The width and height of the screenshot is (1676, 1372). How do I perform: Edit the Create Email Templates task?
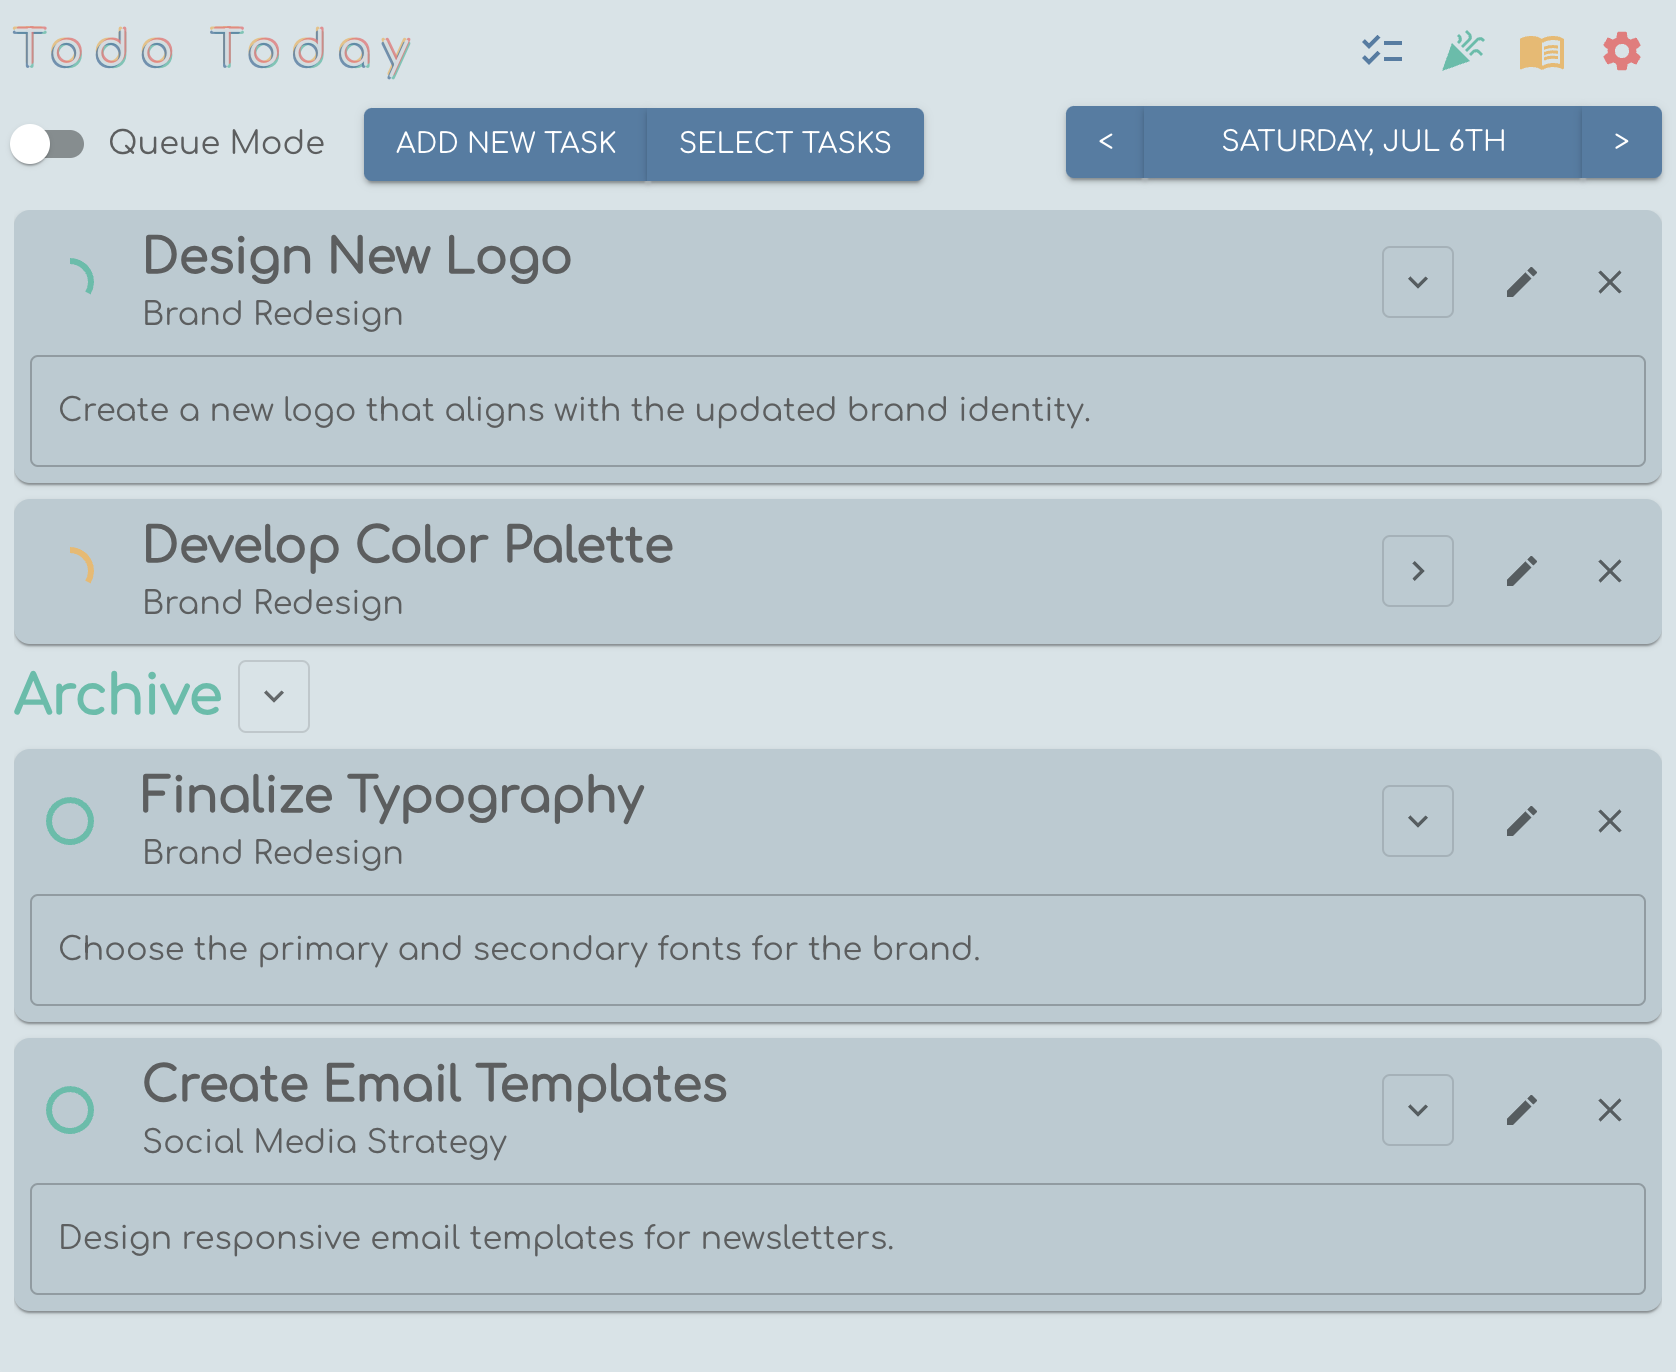point(1522,1110)
